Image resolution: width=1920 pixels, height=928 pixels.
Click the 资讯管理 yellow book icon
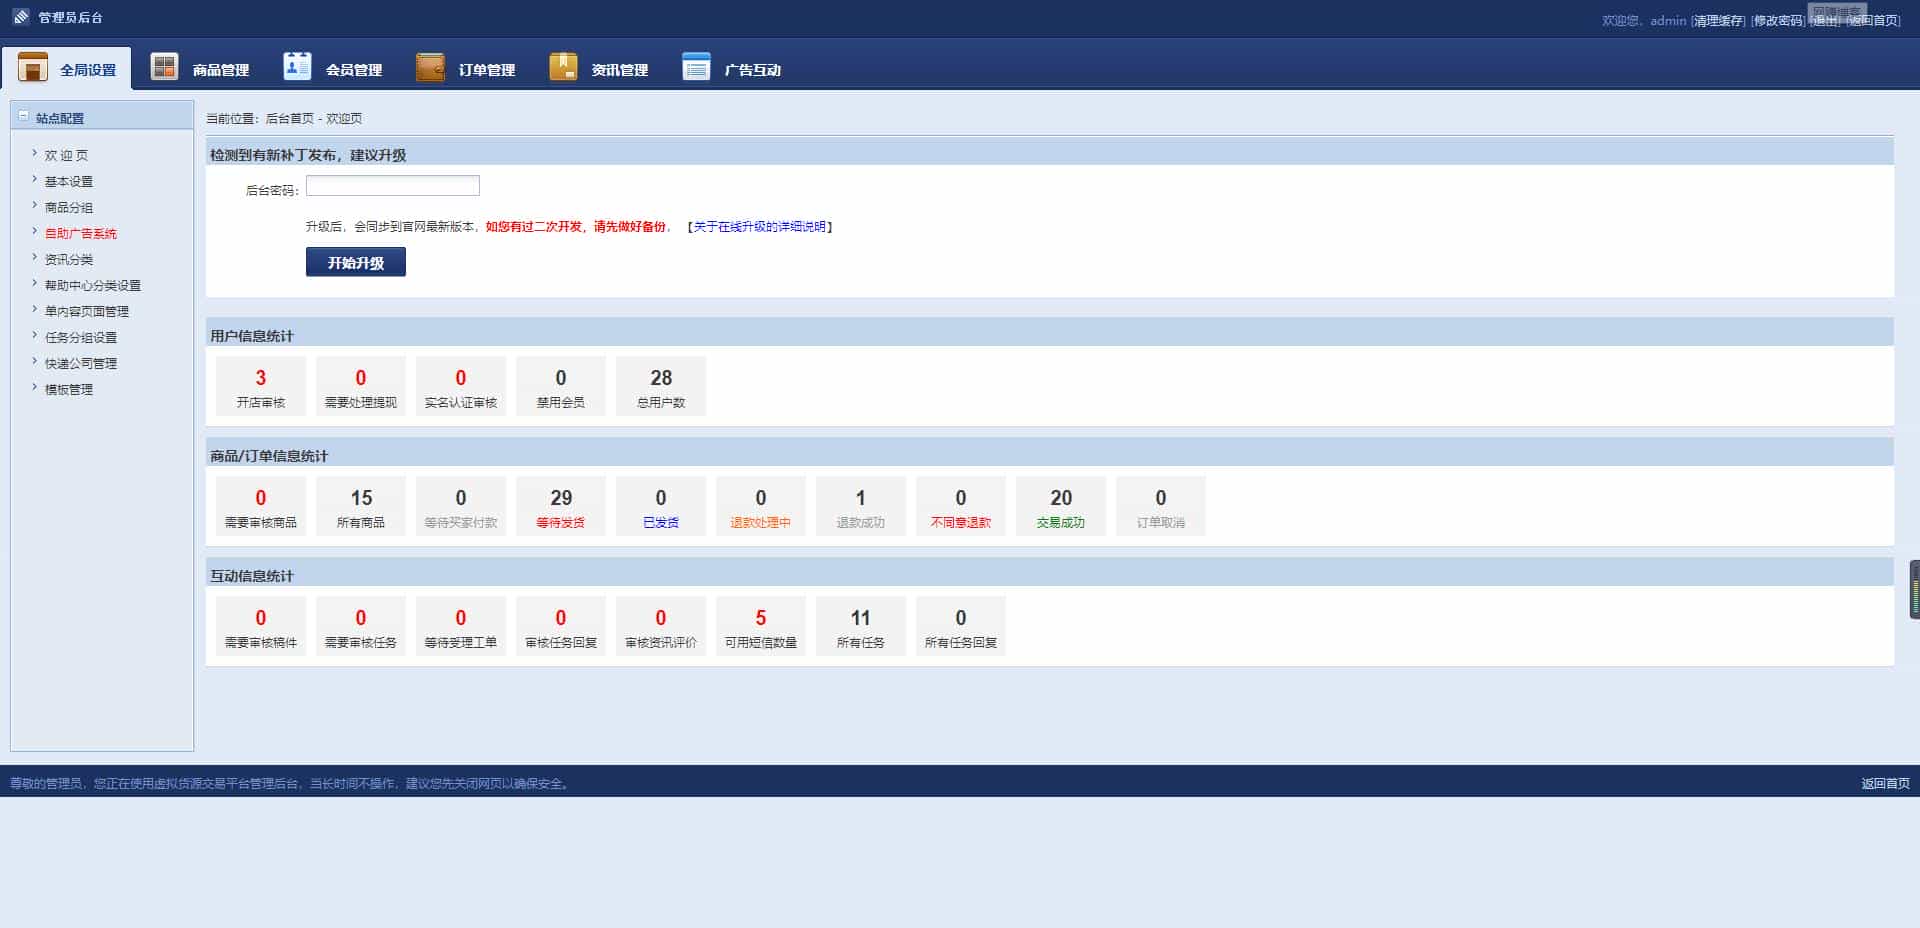click(563, 66)
